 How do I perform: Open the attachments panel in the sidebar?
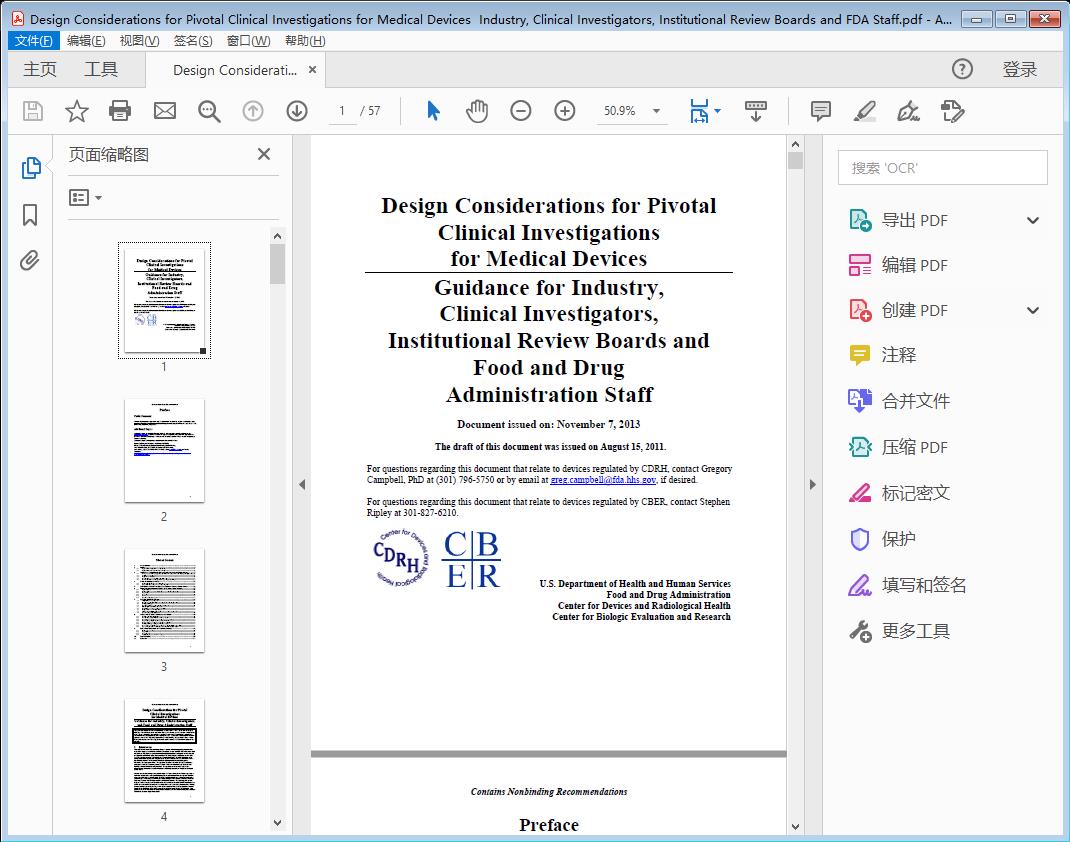(x=29, y=260)
